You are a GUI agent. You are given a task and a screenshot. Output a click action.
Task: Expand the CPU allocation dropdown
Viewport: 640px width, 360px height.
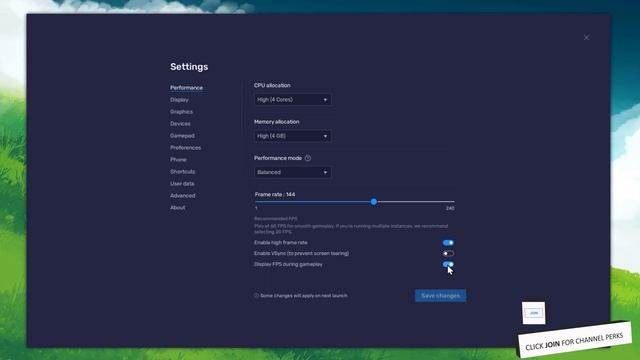point(292,100)
